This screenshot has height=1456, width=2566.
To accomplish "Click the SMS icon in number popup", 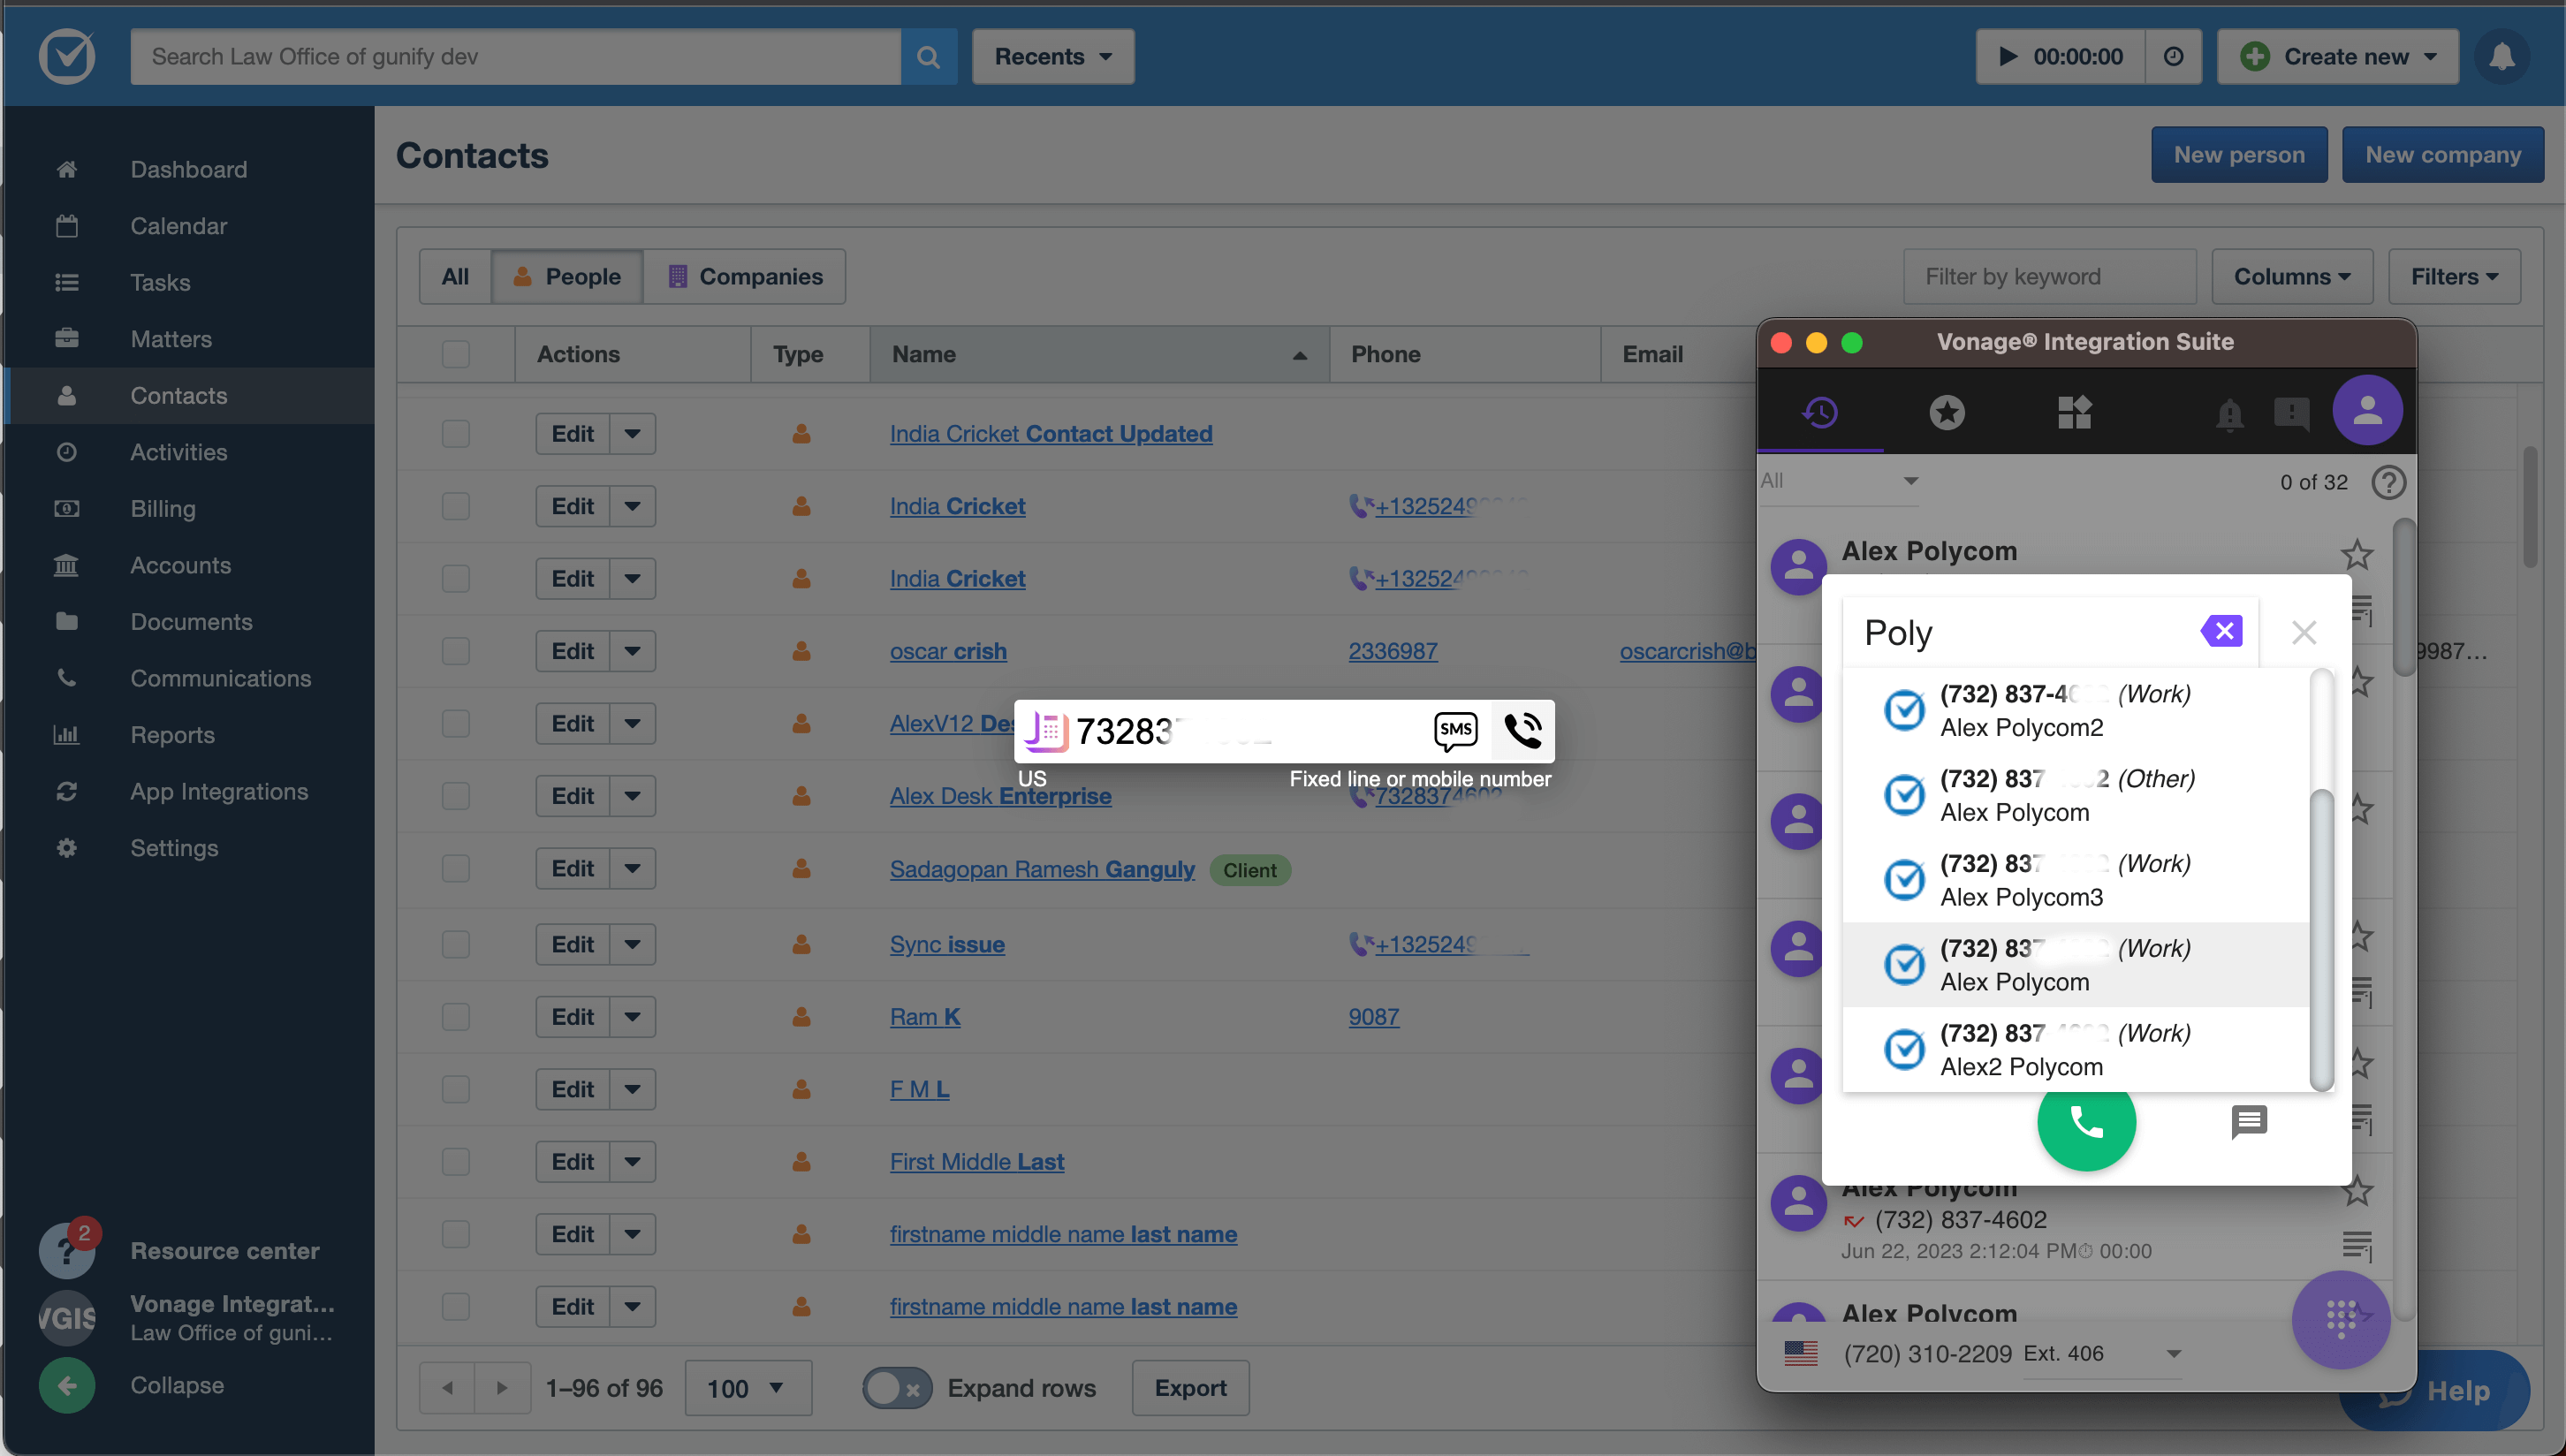I will point(1455,731).
